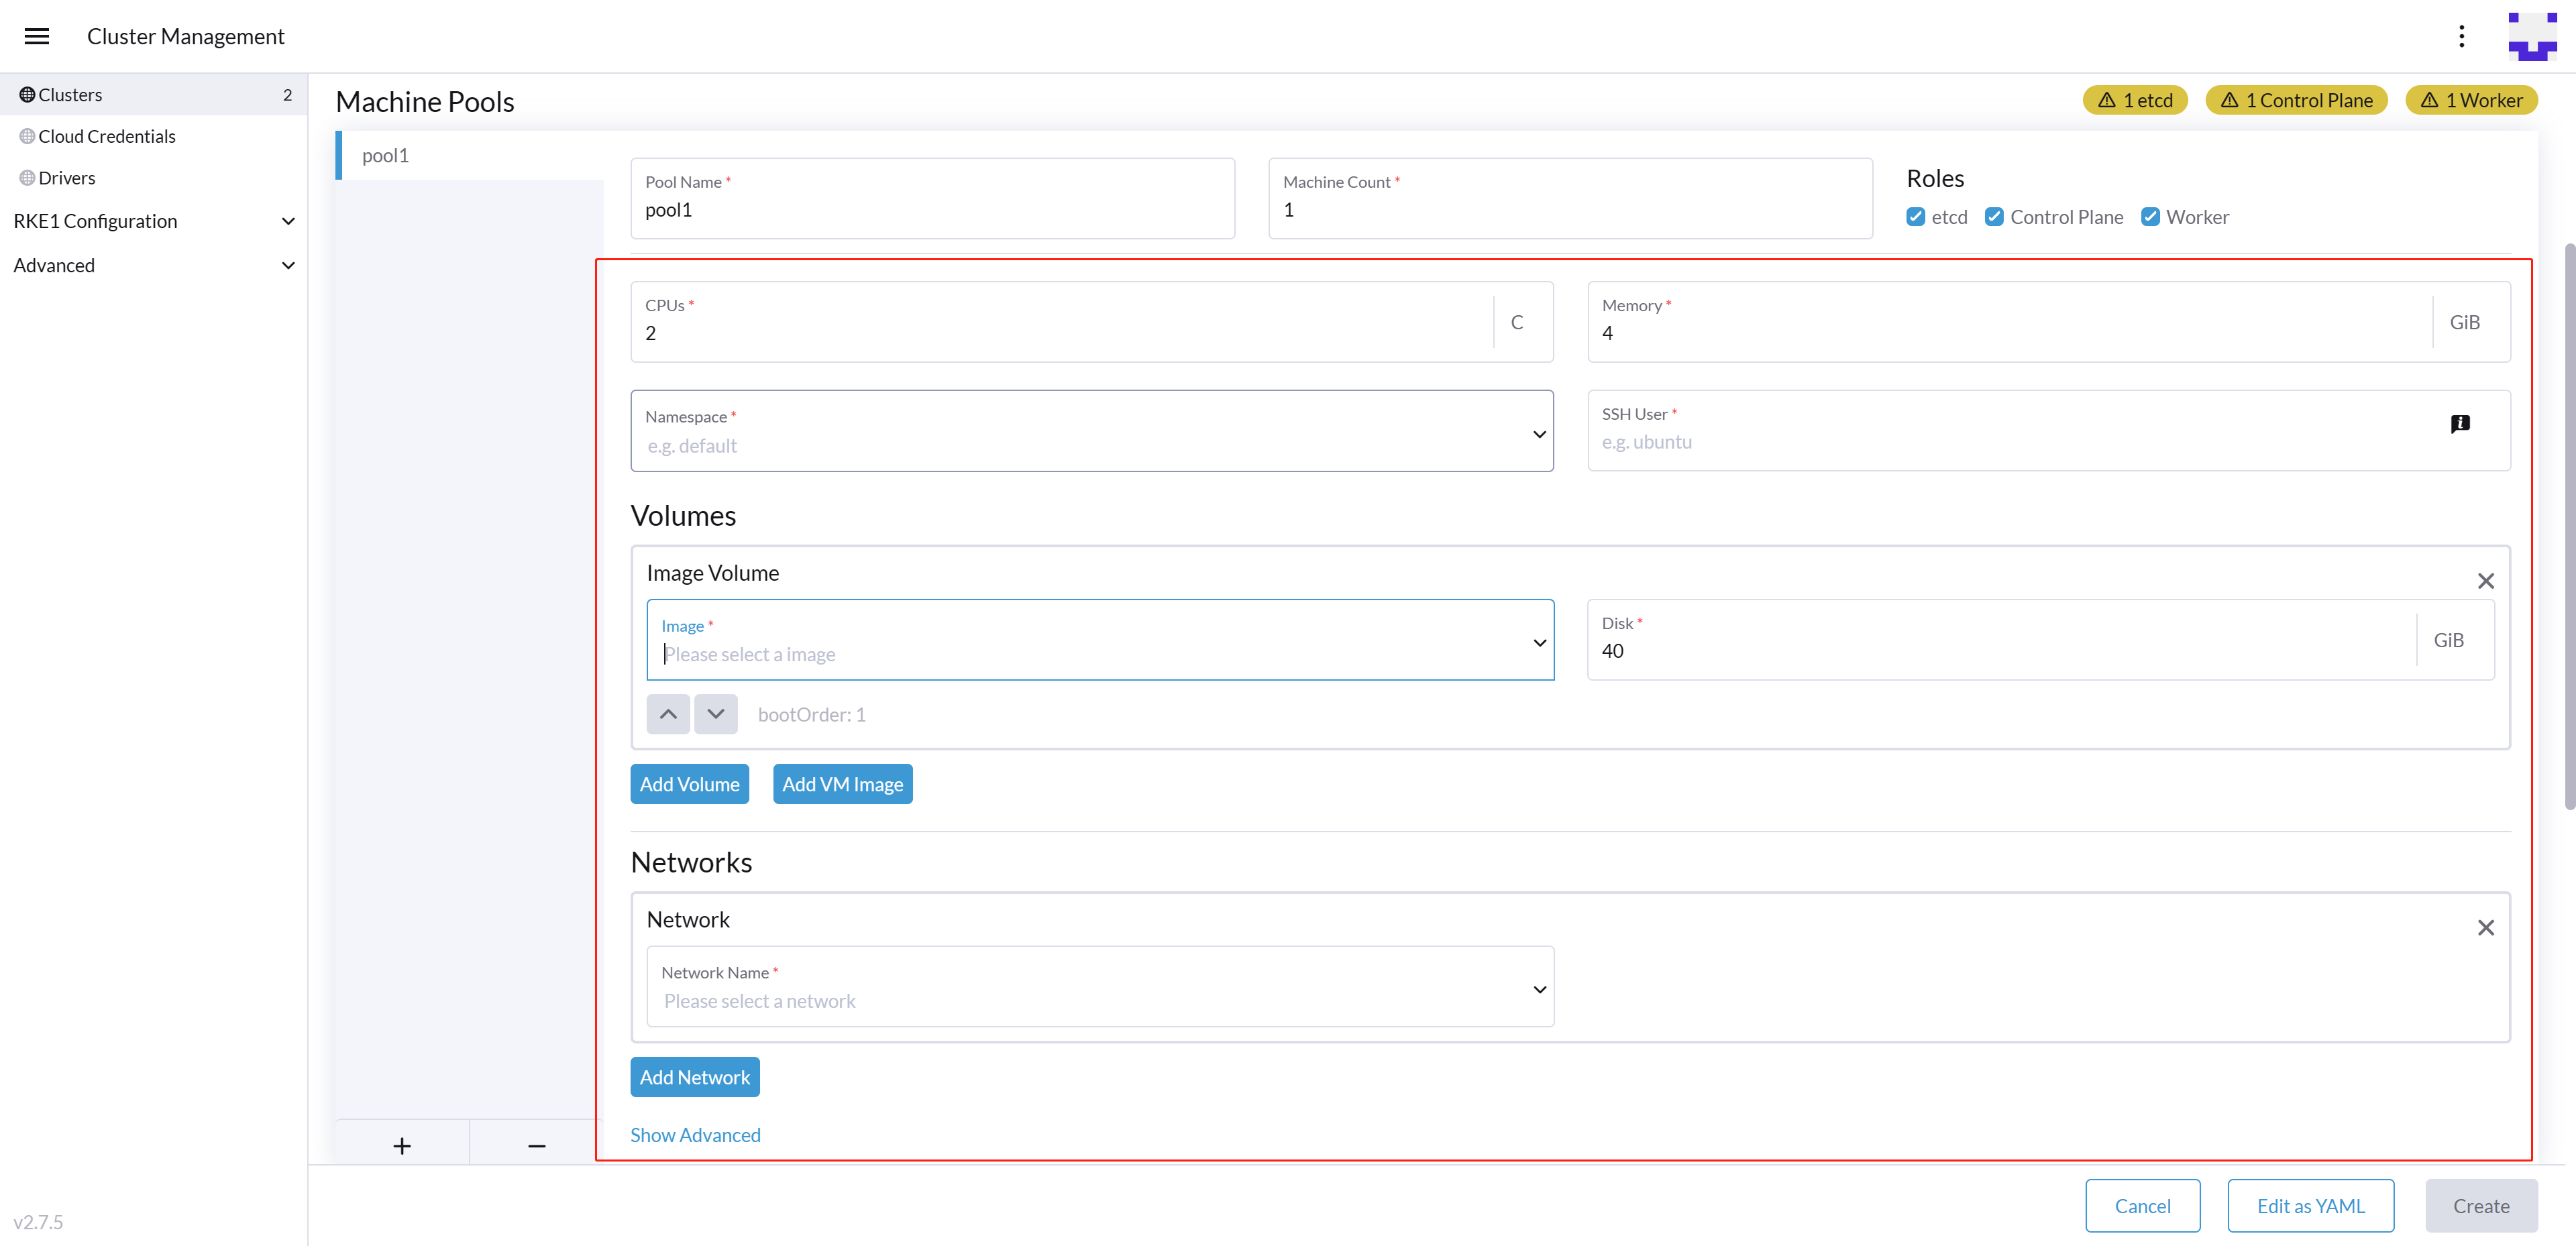Uncheck the etcd role checkbox
The image size is (2576, 1246).
(x=1915, y=217)
